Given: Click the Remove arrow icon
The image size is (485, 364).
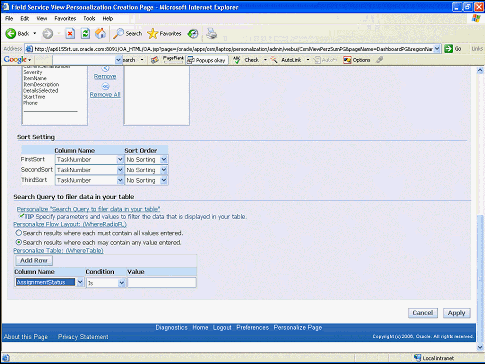Looking at the screenshot, I should (105, 69).
